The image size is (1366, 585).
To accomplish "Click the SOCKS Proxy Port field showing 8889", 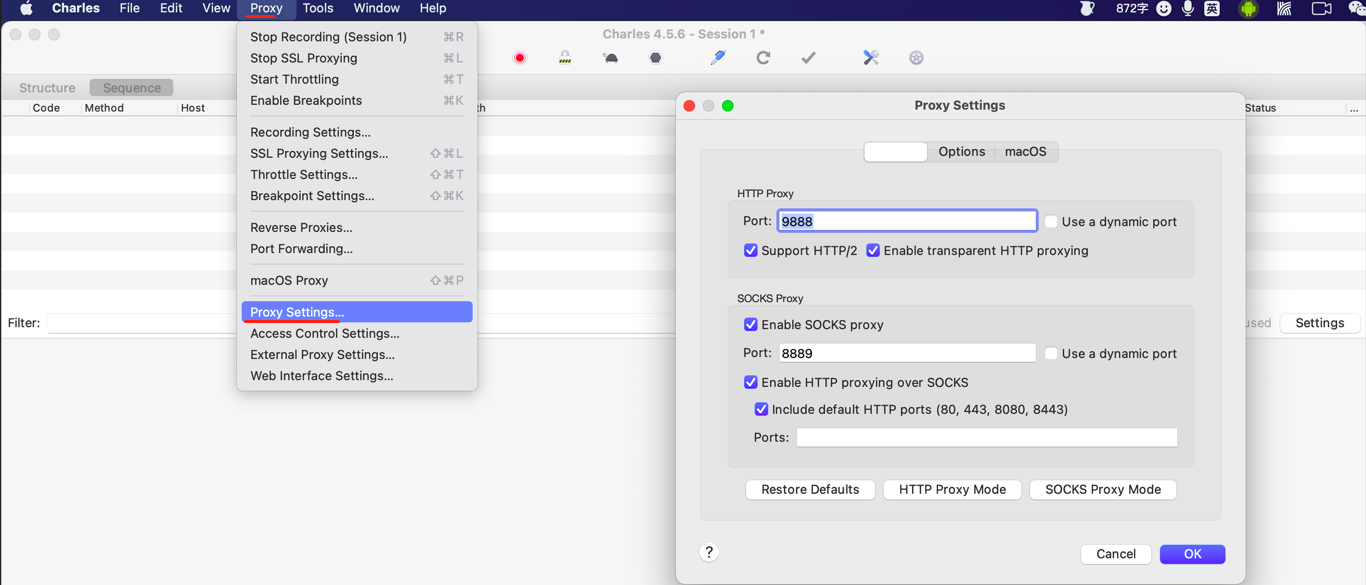I will pos(907,353).
